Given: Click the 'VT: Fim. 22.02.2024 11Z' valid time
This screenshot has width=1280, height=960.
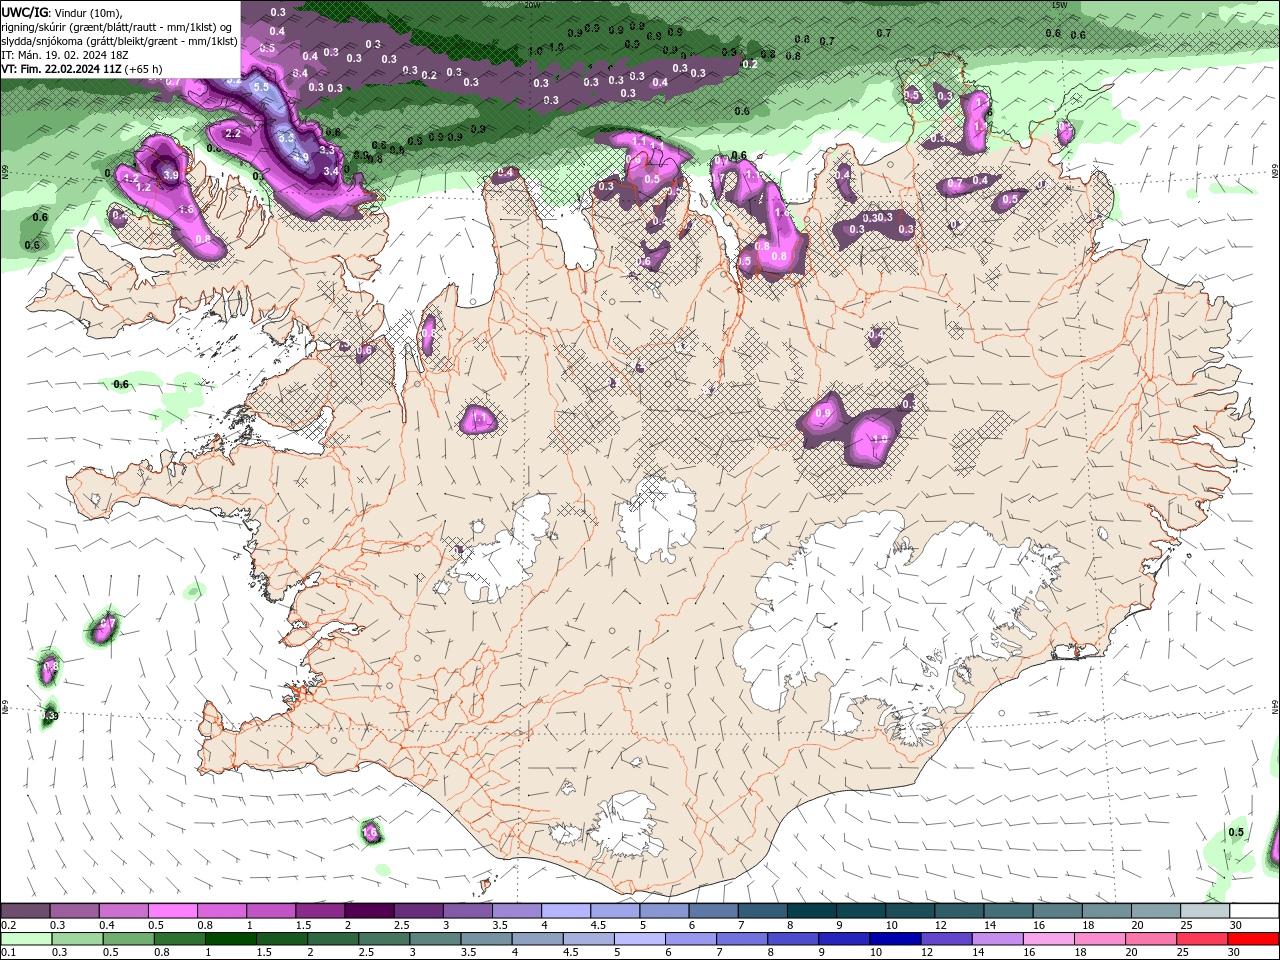Looking at the screenshot, I should pos(62,69).
